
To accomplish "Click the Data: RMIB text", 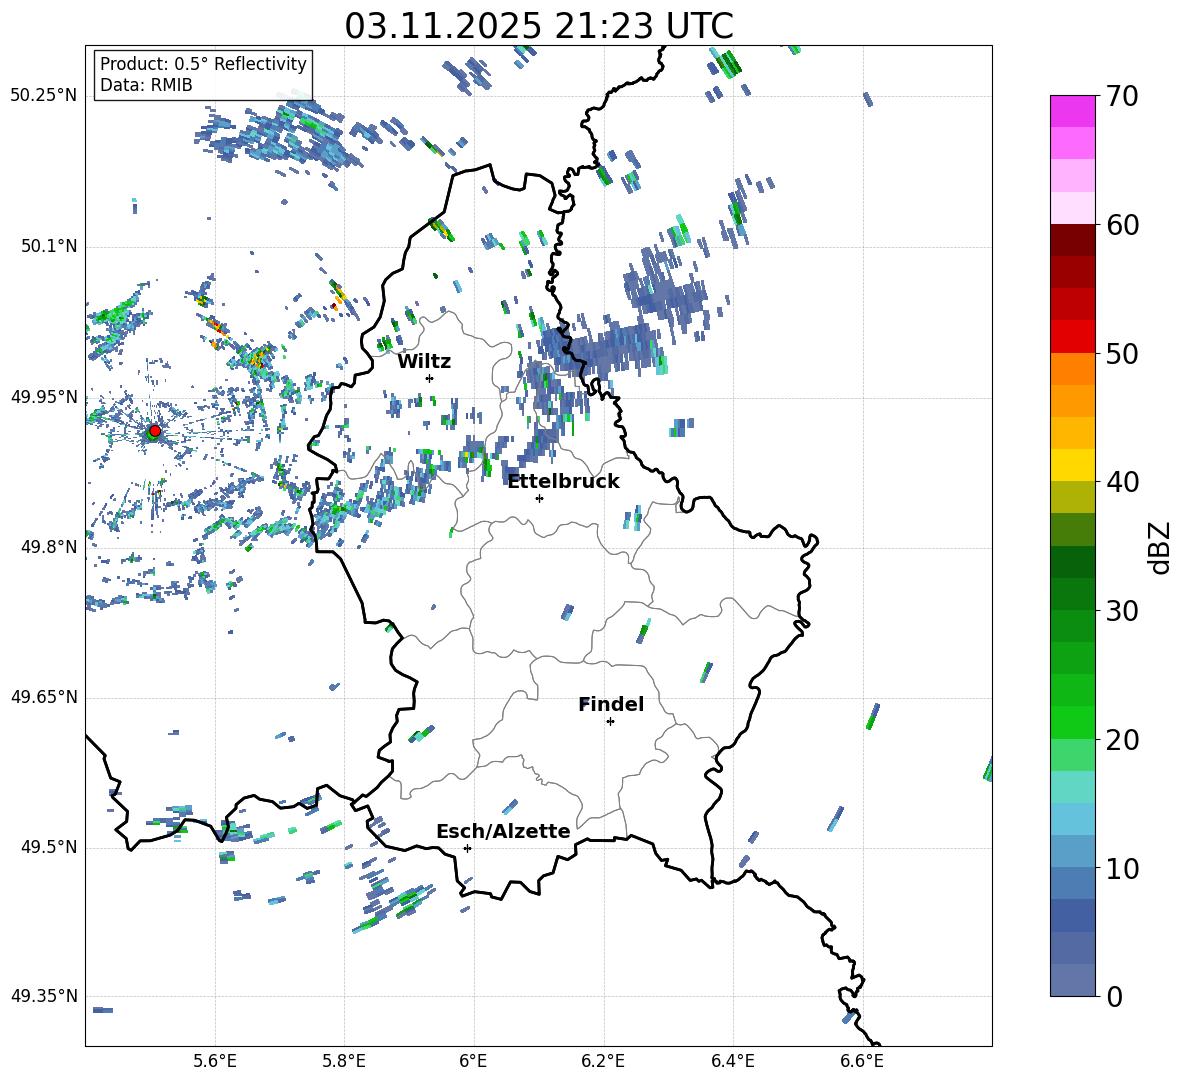I will point(146,85).
